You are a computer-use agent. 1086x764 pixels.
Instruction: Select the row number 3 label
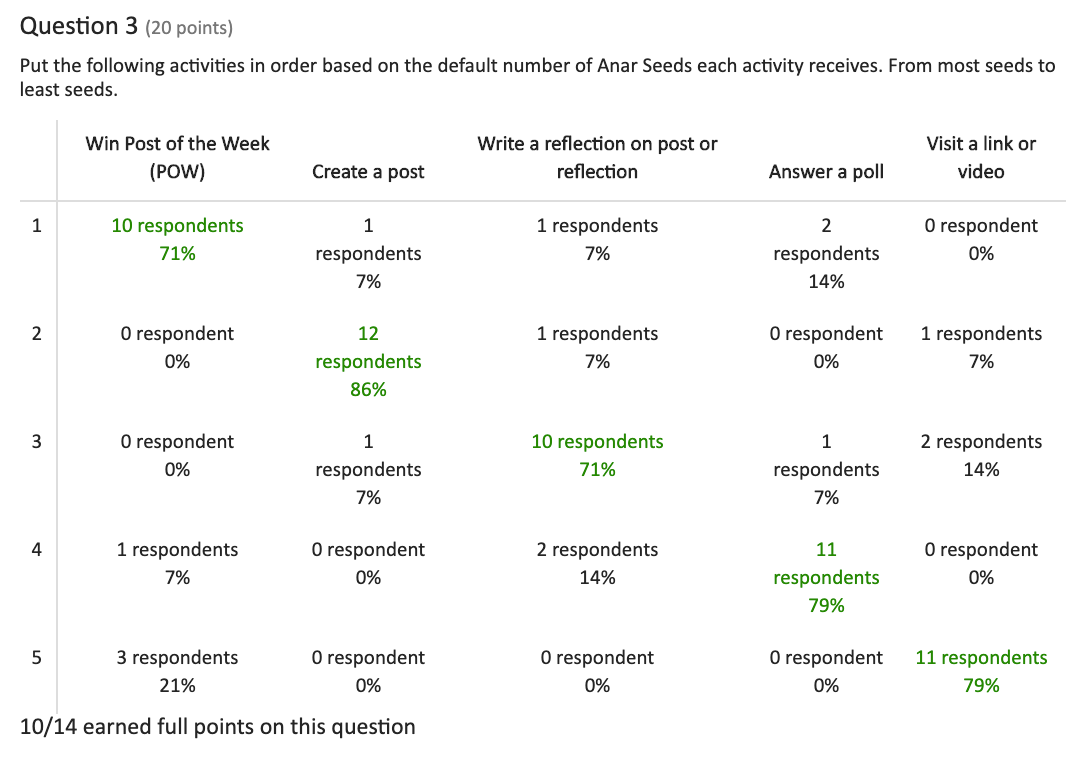click(x=37, y=441)
